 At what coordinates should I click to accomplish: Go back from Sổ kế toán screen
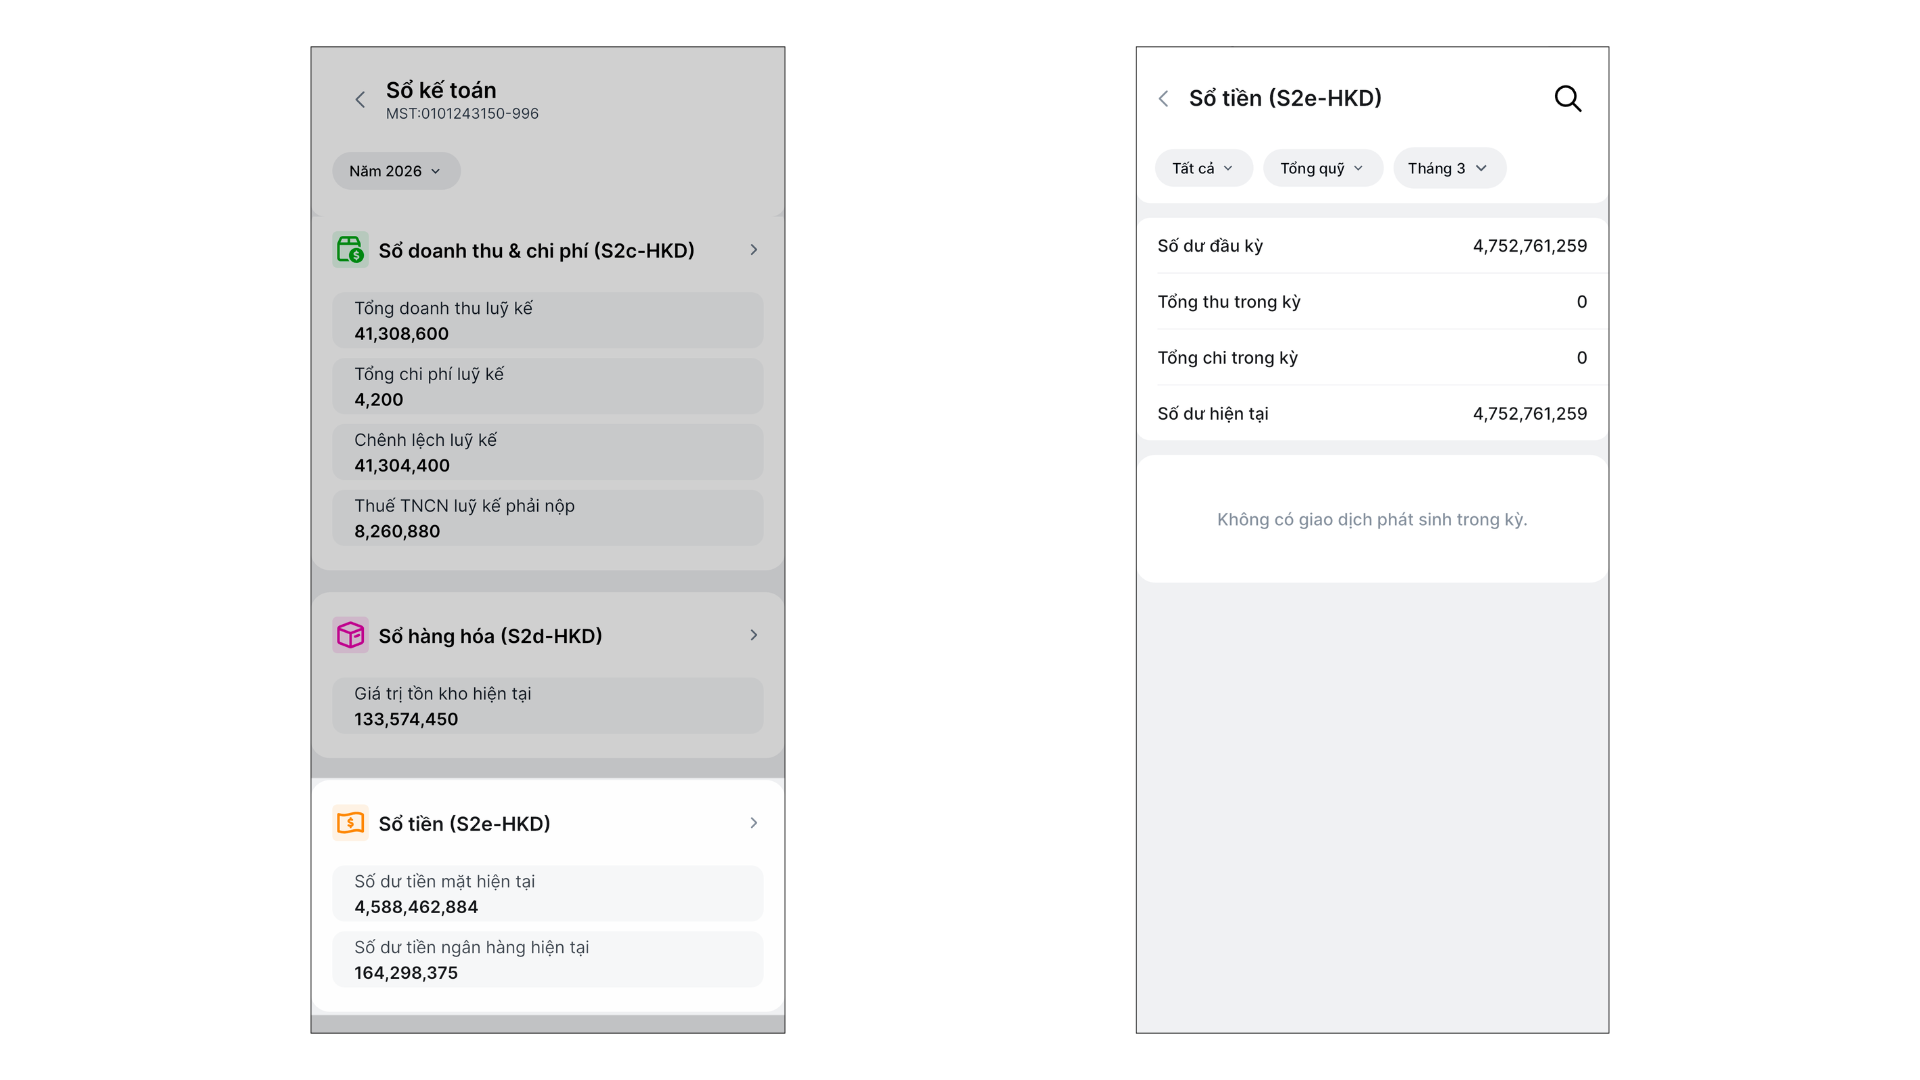pos(360,100)
